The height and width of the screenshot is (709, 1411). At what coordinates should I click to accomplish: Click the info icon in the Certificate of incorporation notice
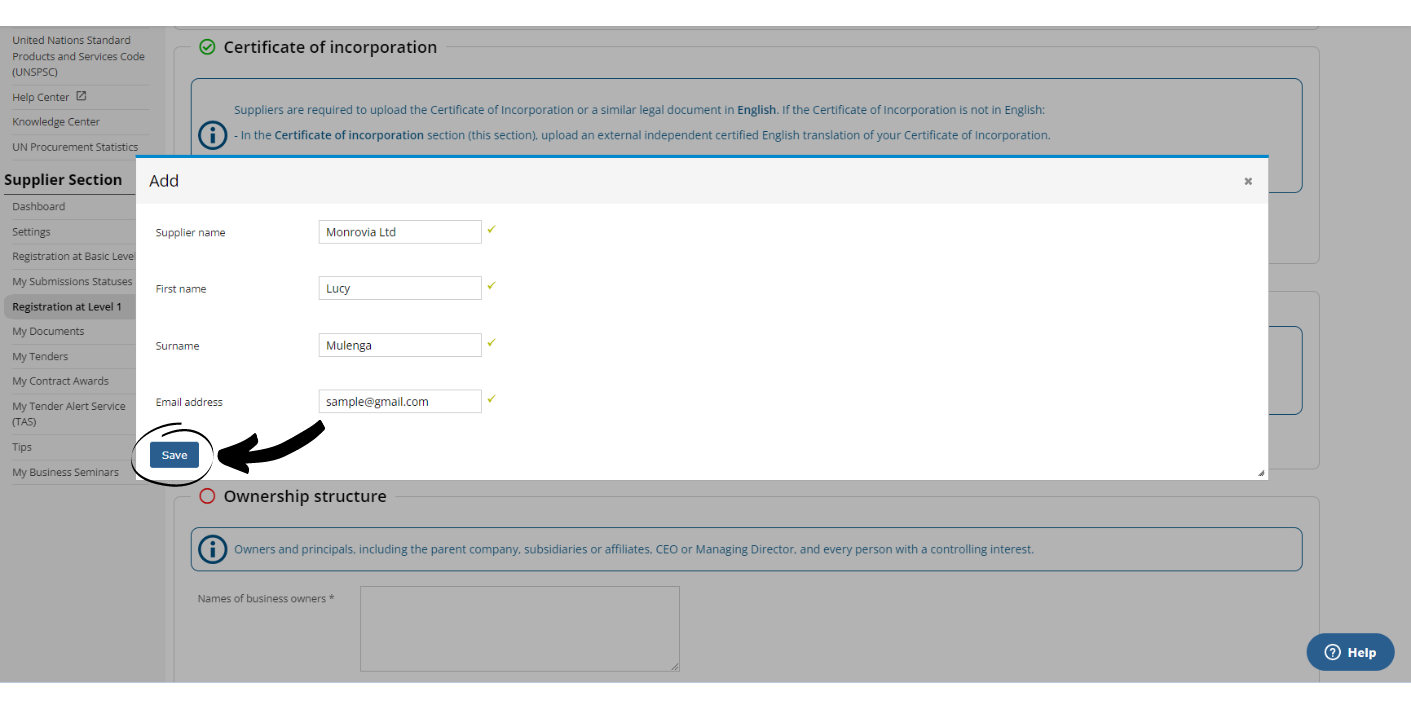[212, 135]
